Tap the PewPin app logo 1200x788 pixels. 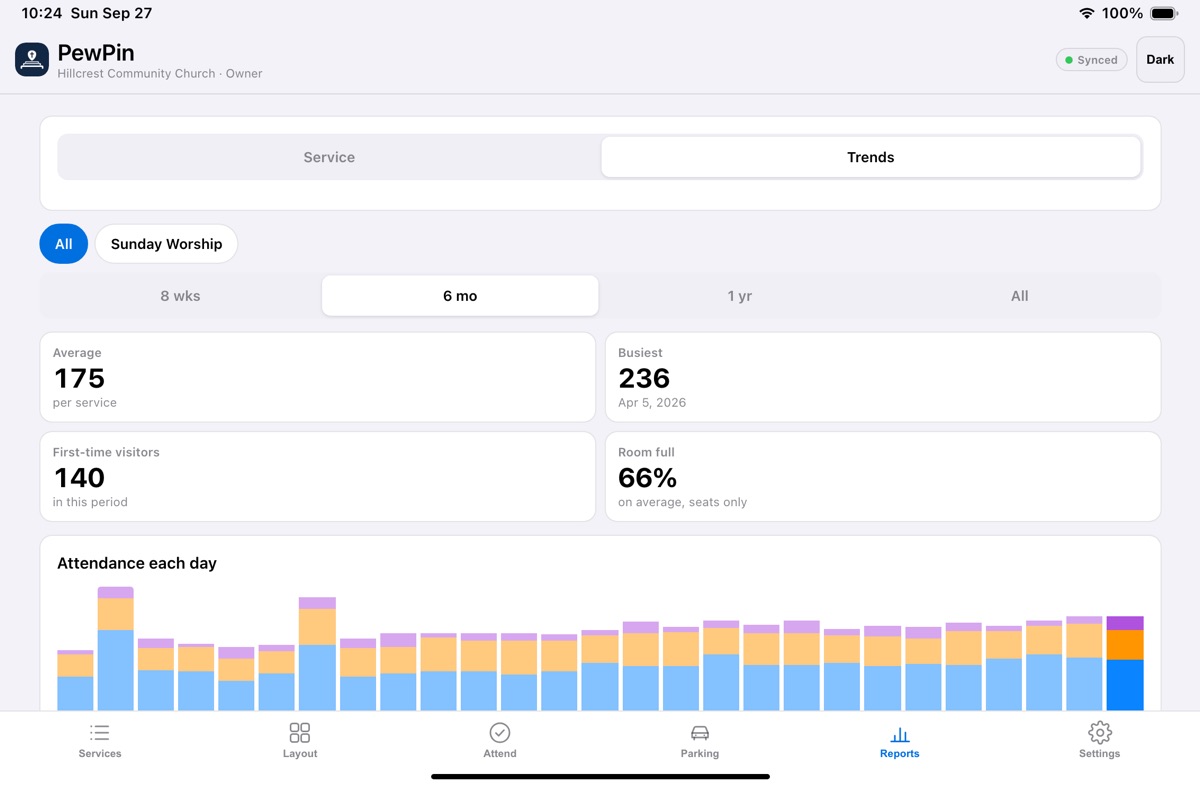pos(32,60)
